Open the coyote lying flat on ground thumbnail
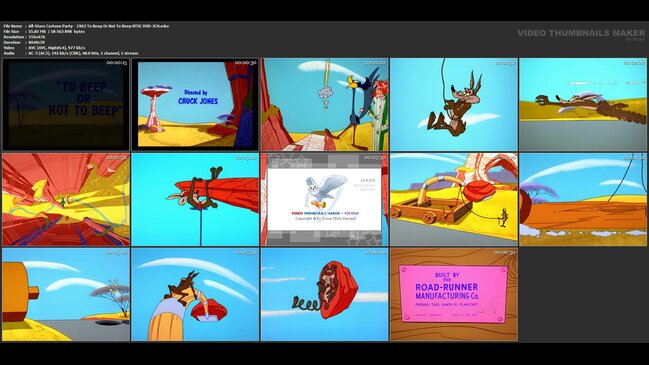This screenshot has height=365, width=649. [583, 104]
